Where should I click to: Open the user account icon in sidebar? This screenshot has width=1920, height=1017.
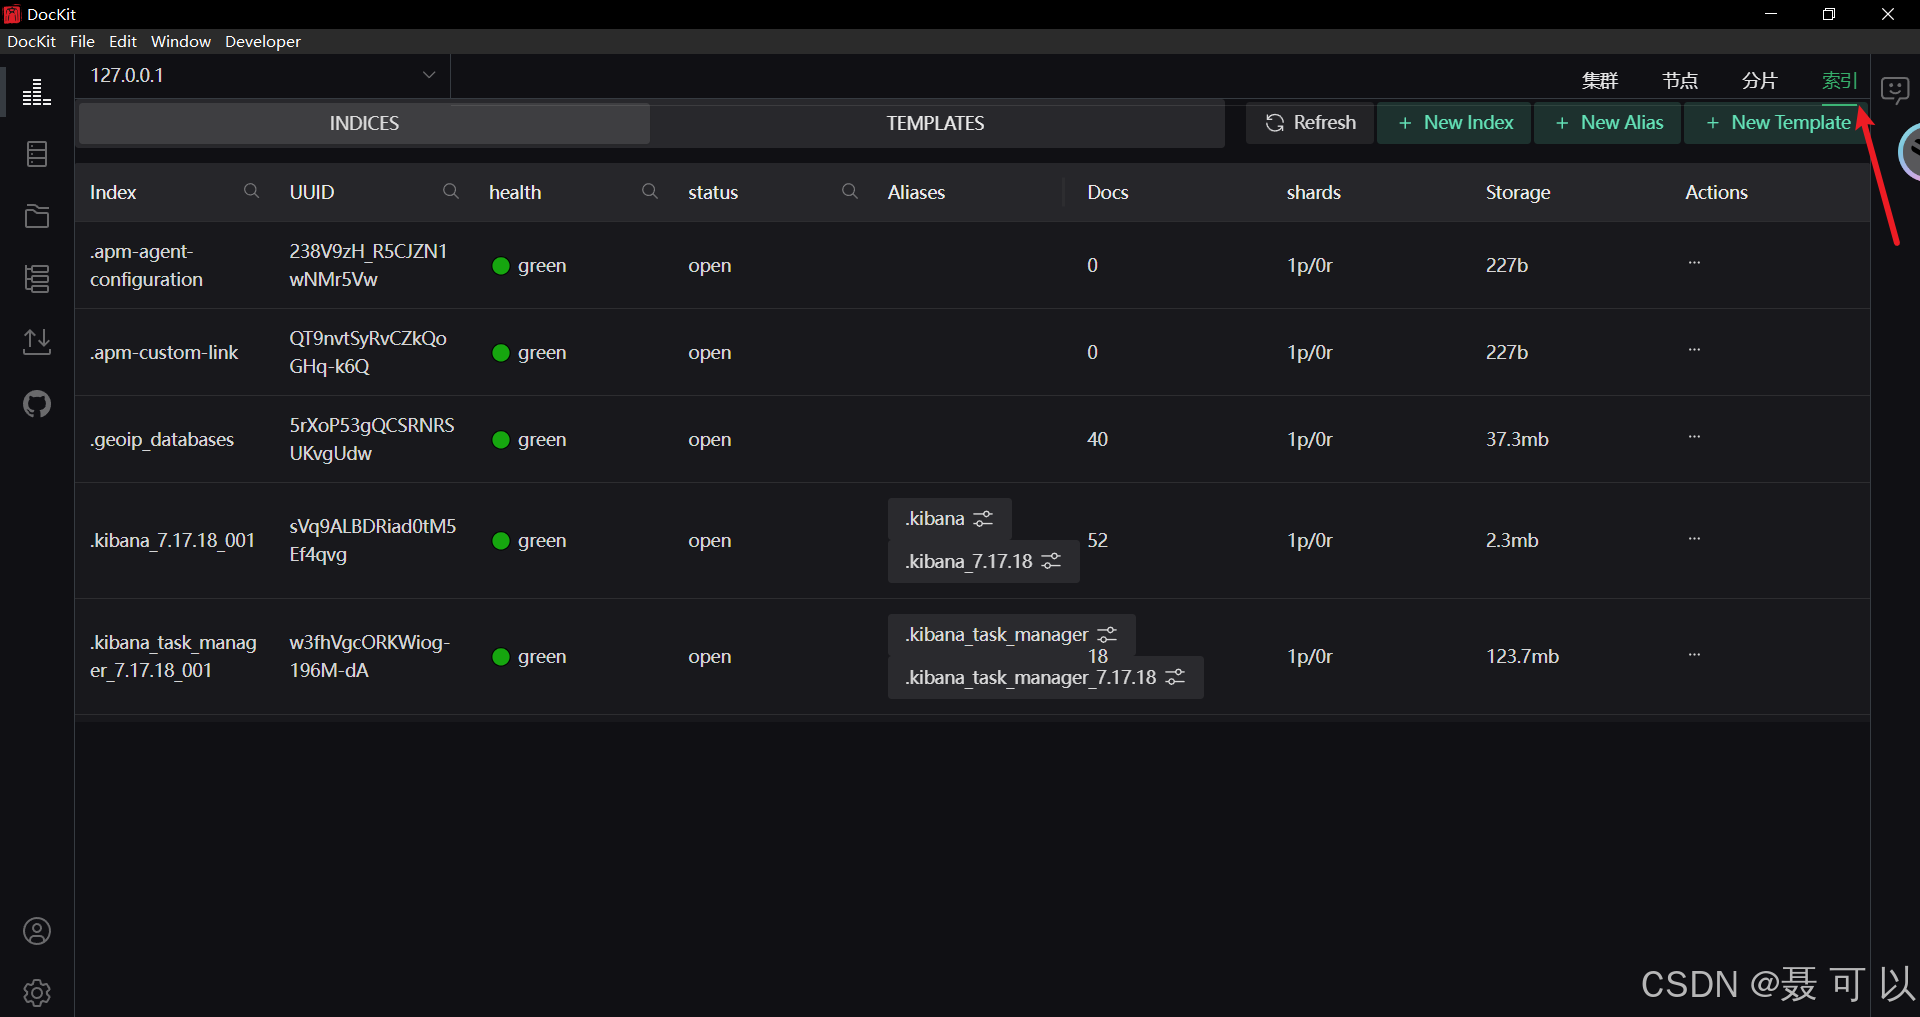click(37, 931)
